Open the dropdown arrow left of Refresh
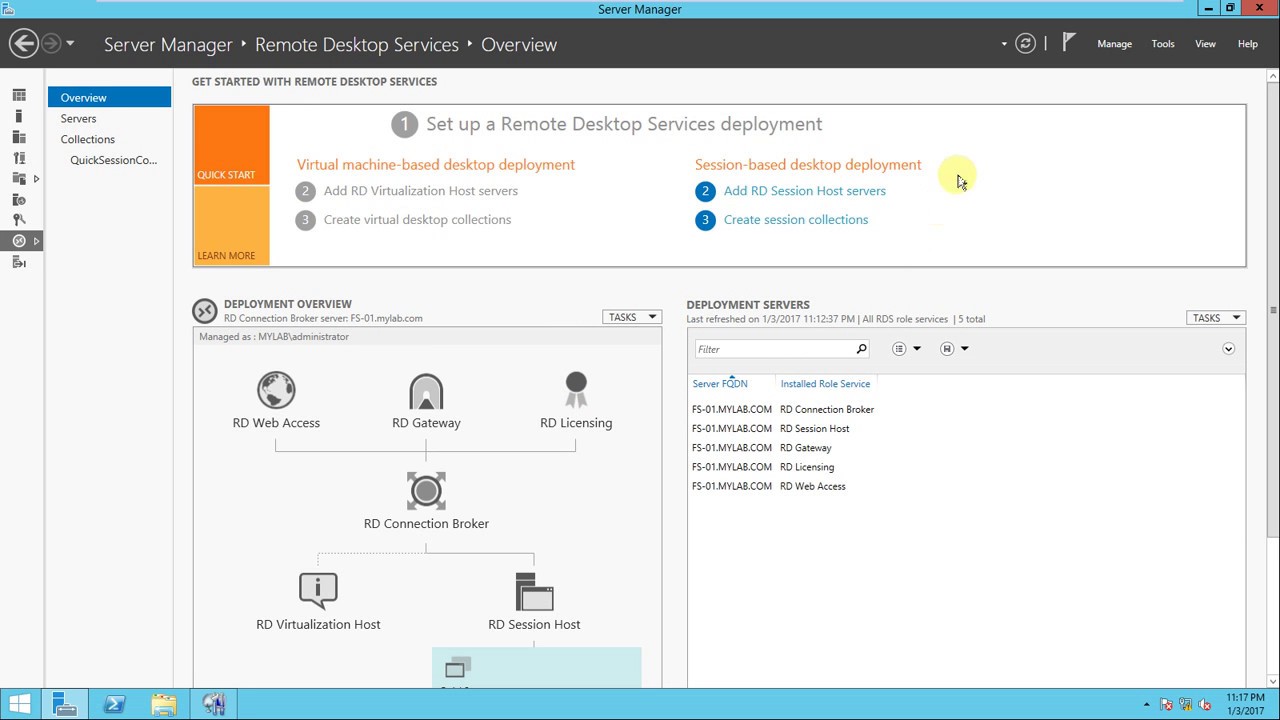 tap(1004, 44)
